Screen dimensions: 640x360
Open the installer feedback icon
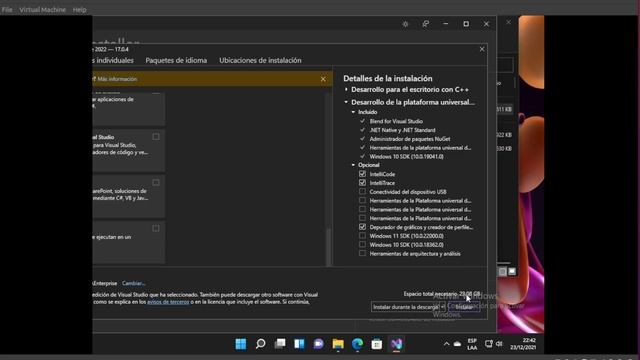point(425,24)
